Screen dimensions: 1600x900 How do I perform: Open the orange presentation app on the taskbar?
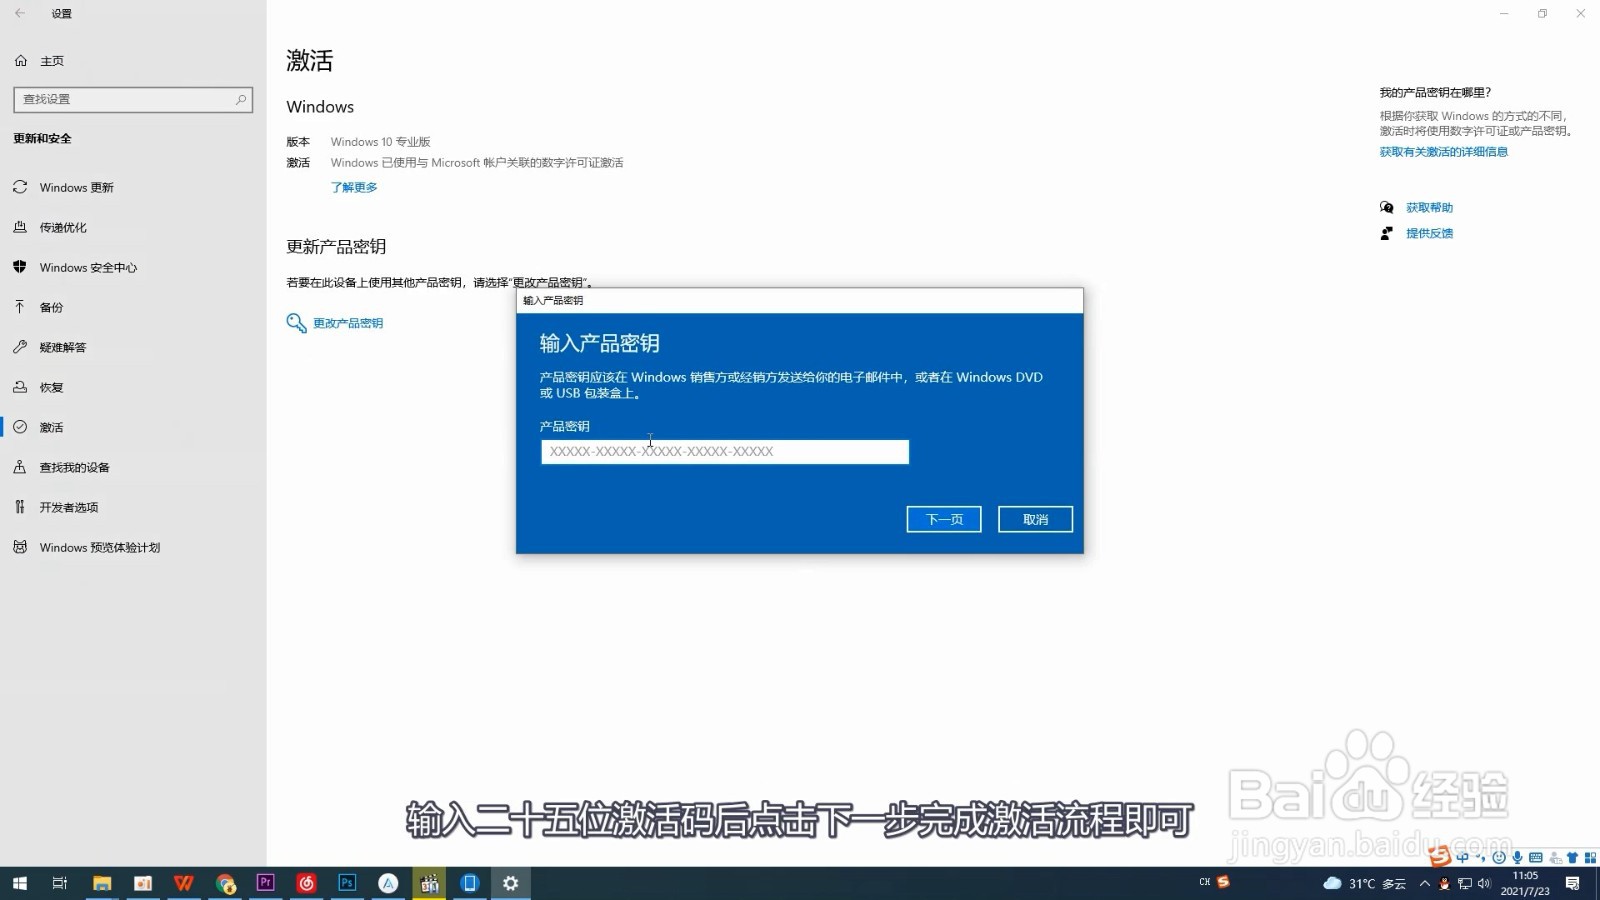143,883
